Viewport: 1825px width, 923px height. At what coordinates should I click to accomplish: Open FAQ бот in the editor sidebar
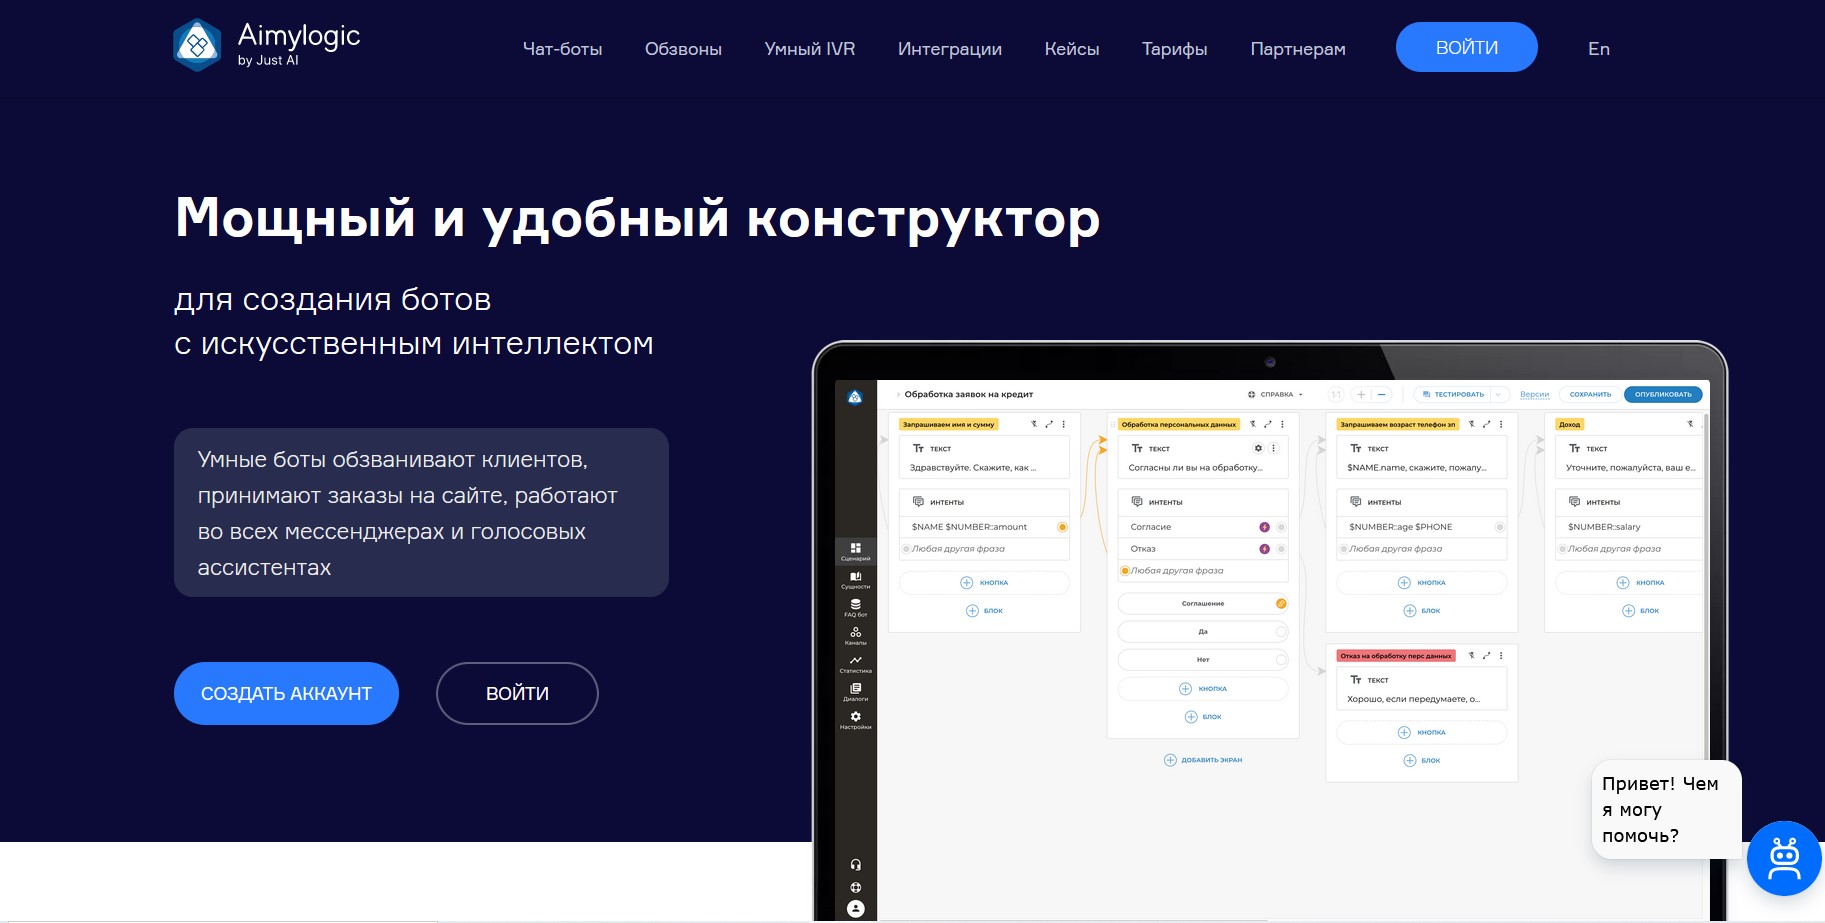point(855,607)
